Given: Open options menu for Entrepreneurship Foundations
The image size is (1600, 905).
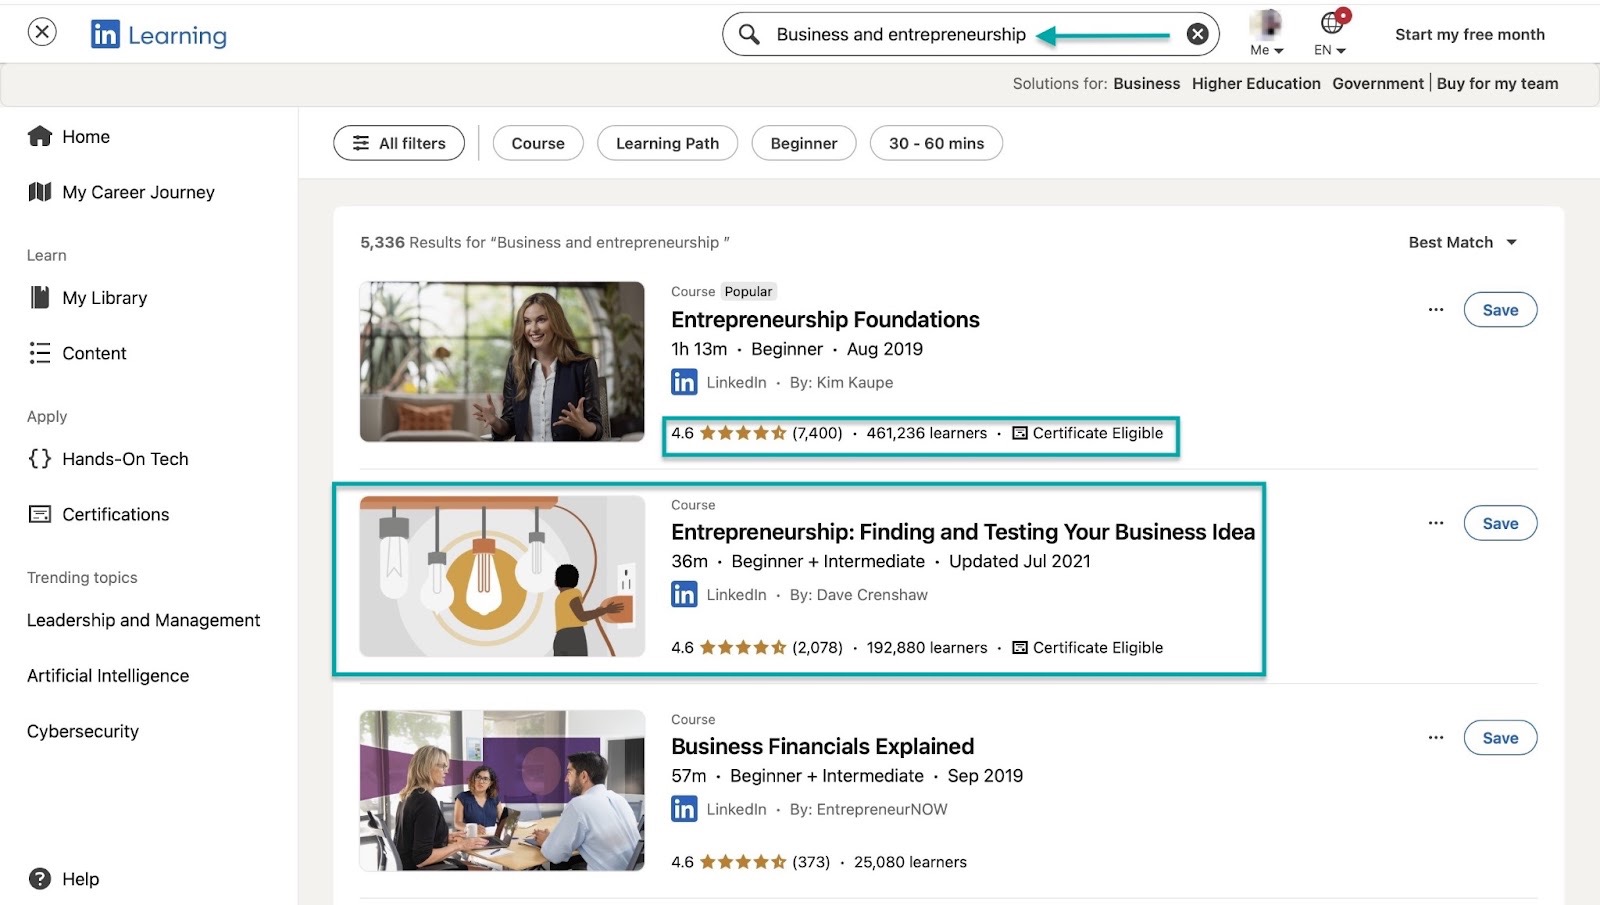Looking at the screenshot, I should point(1436,310).
